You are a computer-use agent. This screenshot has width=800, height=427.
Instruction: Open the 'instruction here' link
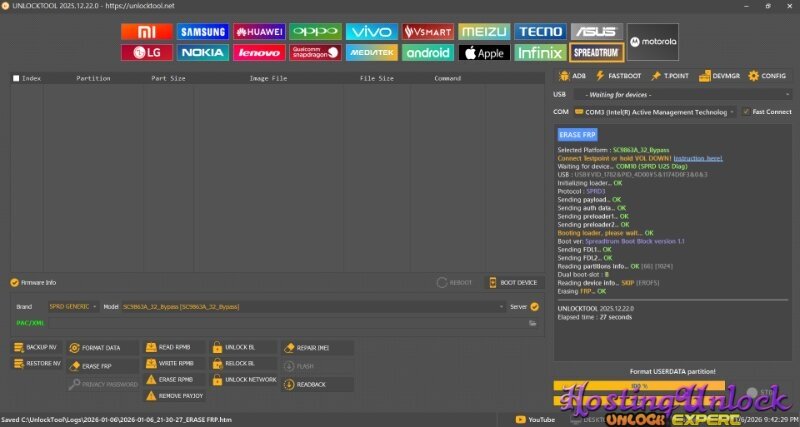(698, 158)
